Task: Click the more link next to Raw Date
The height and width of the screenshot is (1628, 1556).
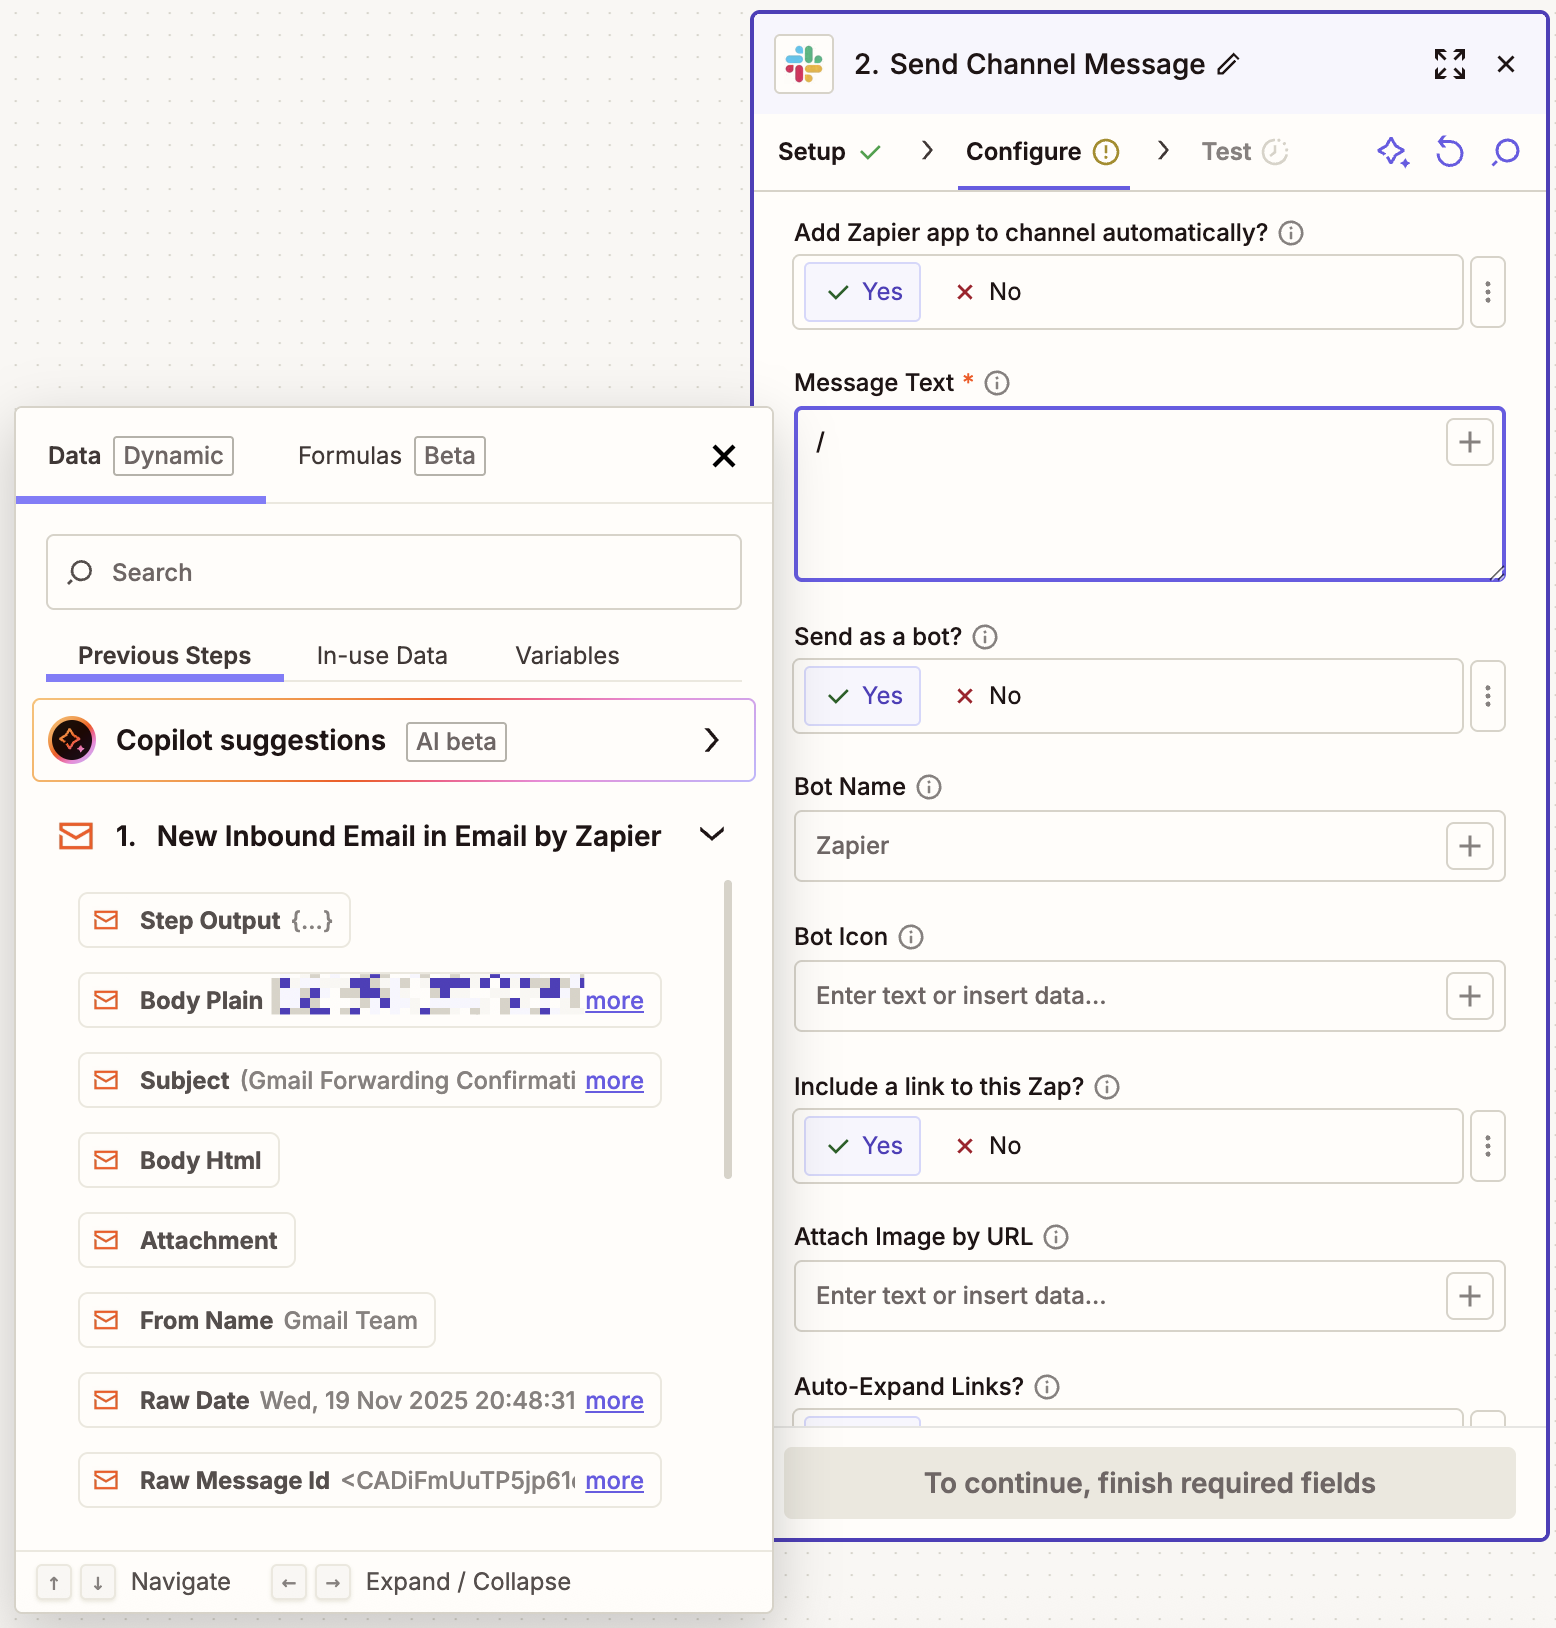Action: [x=614, y=1400]
